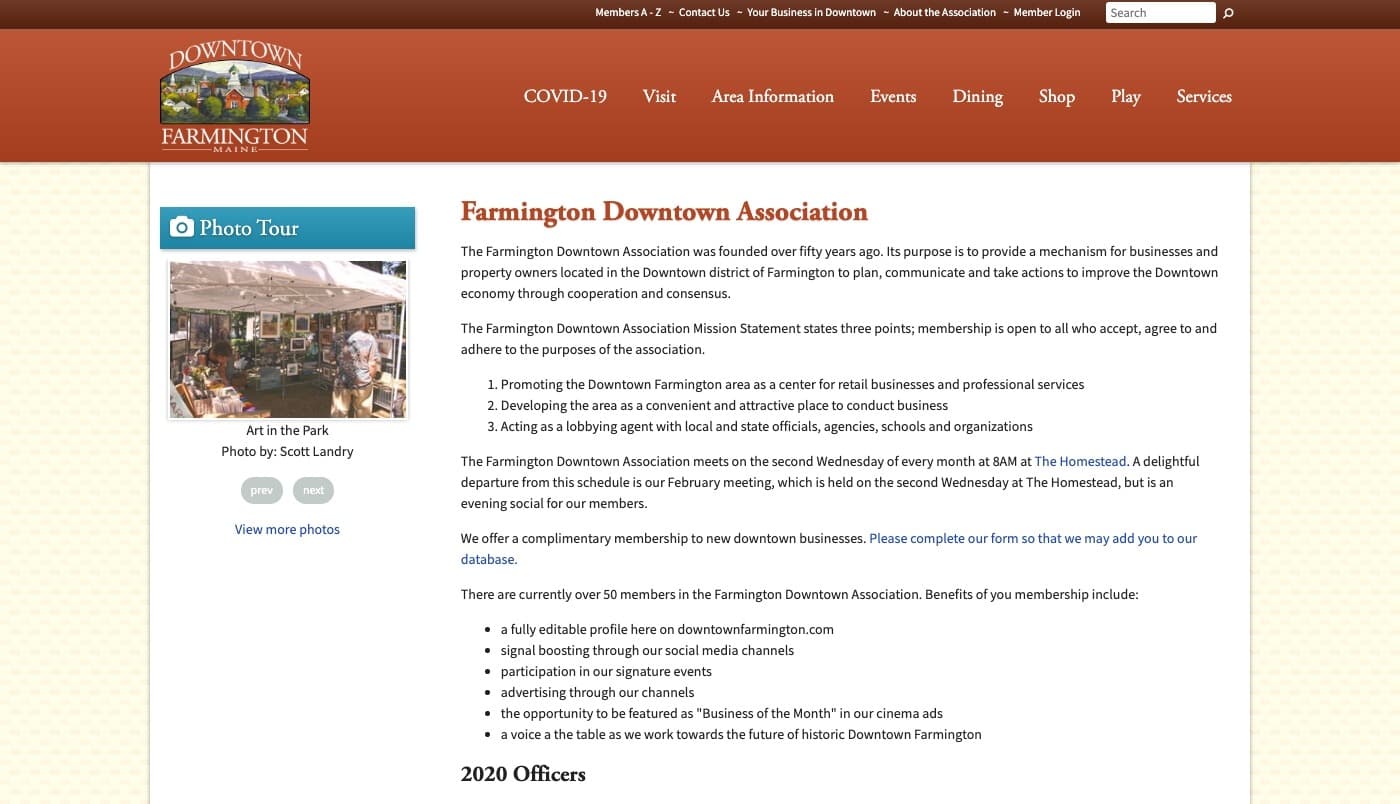Open the COVID-19 menu item
Screen dimensions: 1400x804
pyautogui.click(x=565, y=96)
